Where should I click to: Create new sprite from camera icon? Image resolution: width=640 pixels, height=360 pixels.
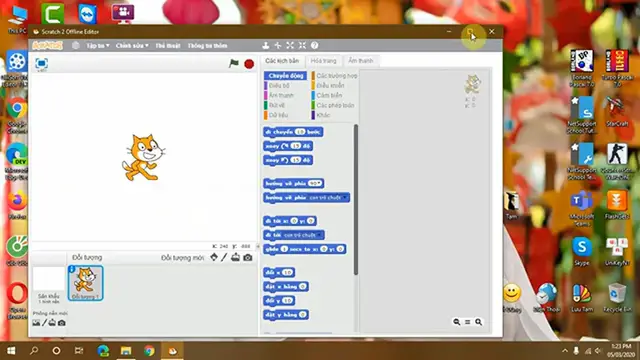[x=248, y=258]
